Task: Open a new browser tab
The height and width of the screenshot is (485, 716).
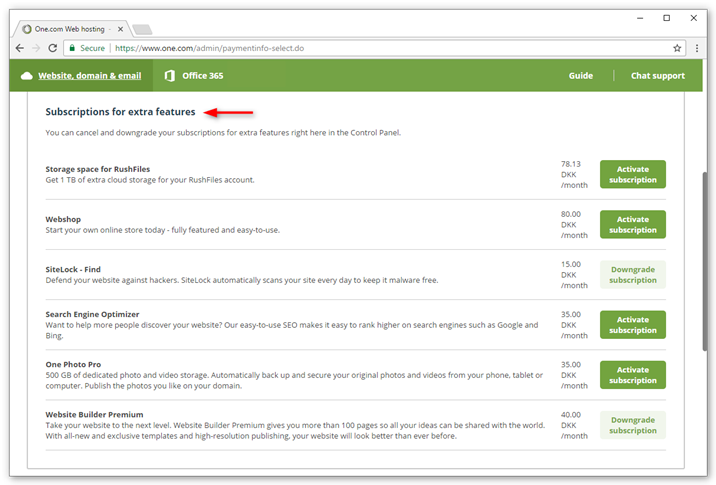Action: pyautogui.click(x=142, y=30)
